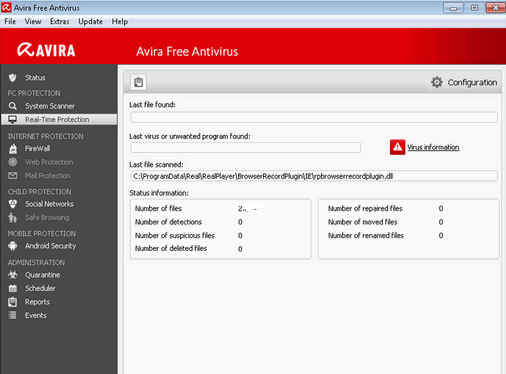The height and width of the screenshot is (374, 506).
Task: Click the Status shield icon
Action: 13,78
